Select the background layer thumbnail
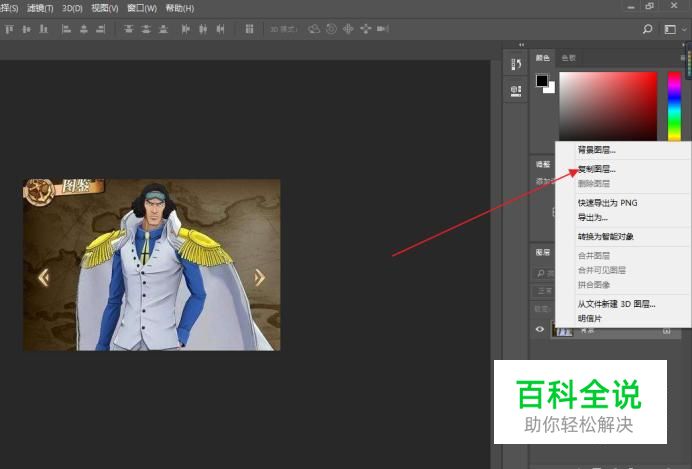 562,330
